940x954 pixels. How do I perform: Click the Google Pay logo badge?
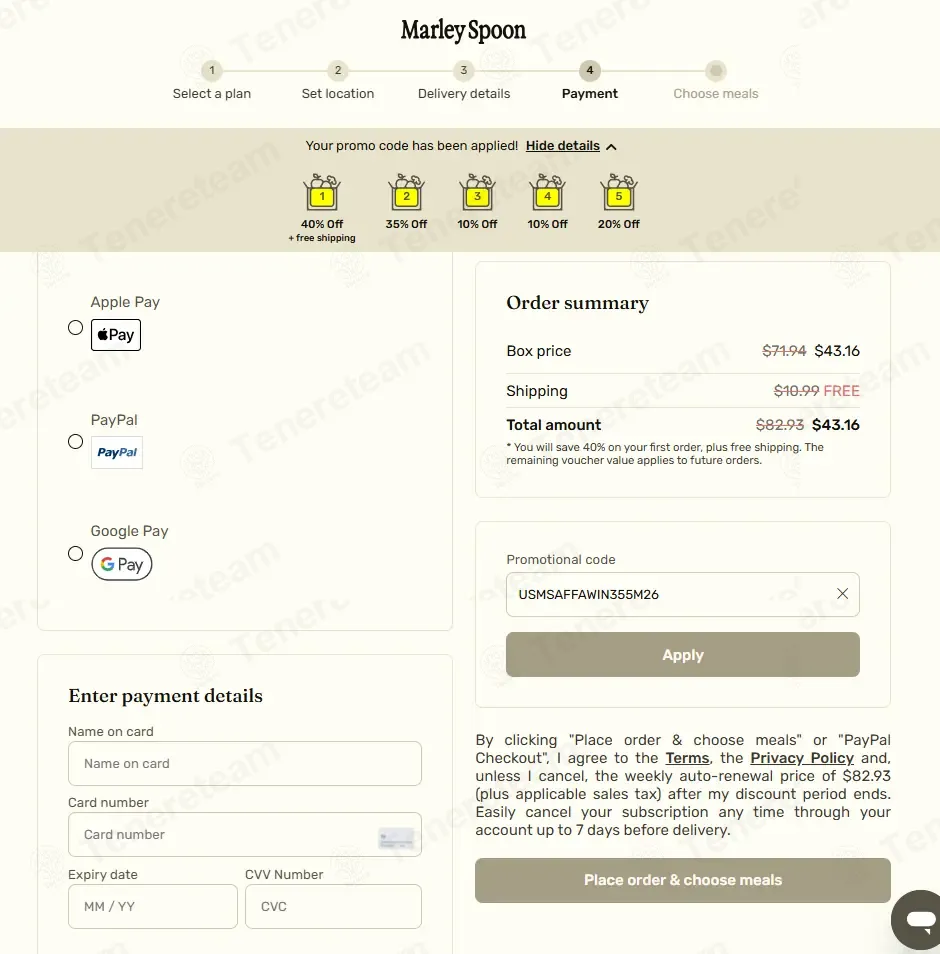coord(122,564)
